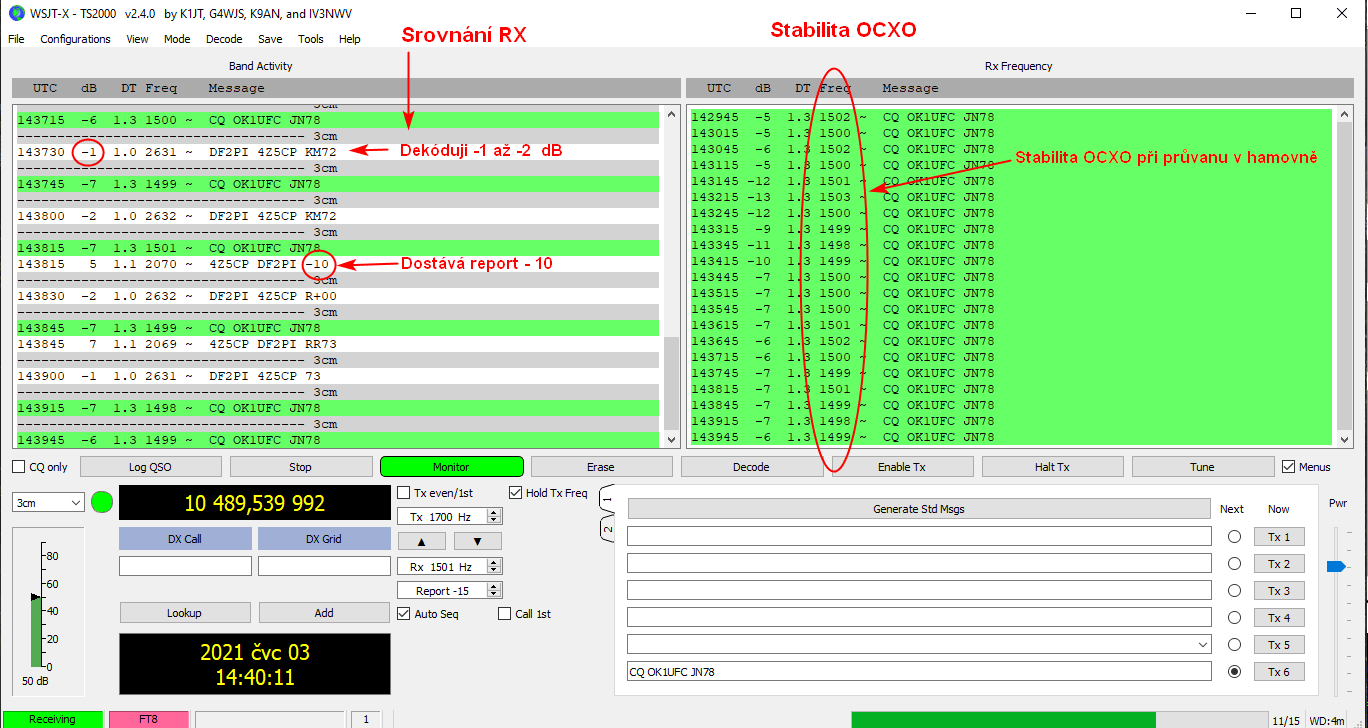Uncheck Hold Tx Freq

coord(516,492)
